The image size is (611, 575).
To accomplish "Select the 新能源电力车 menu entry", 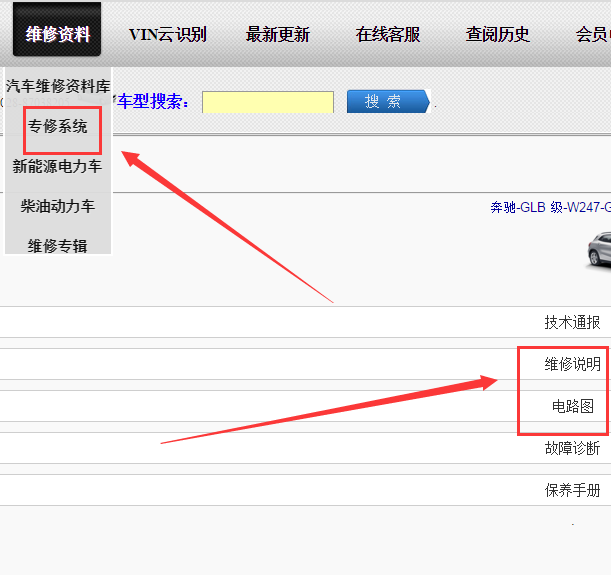I will pos(58,166).
